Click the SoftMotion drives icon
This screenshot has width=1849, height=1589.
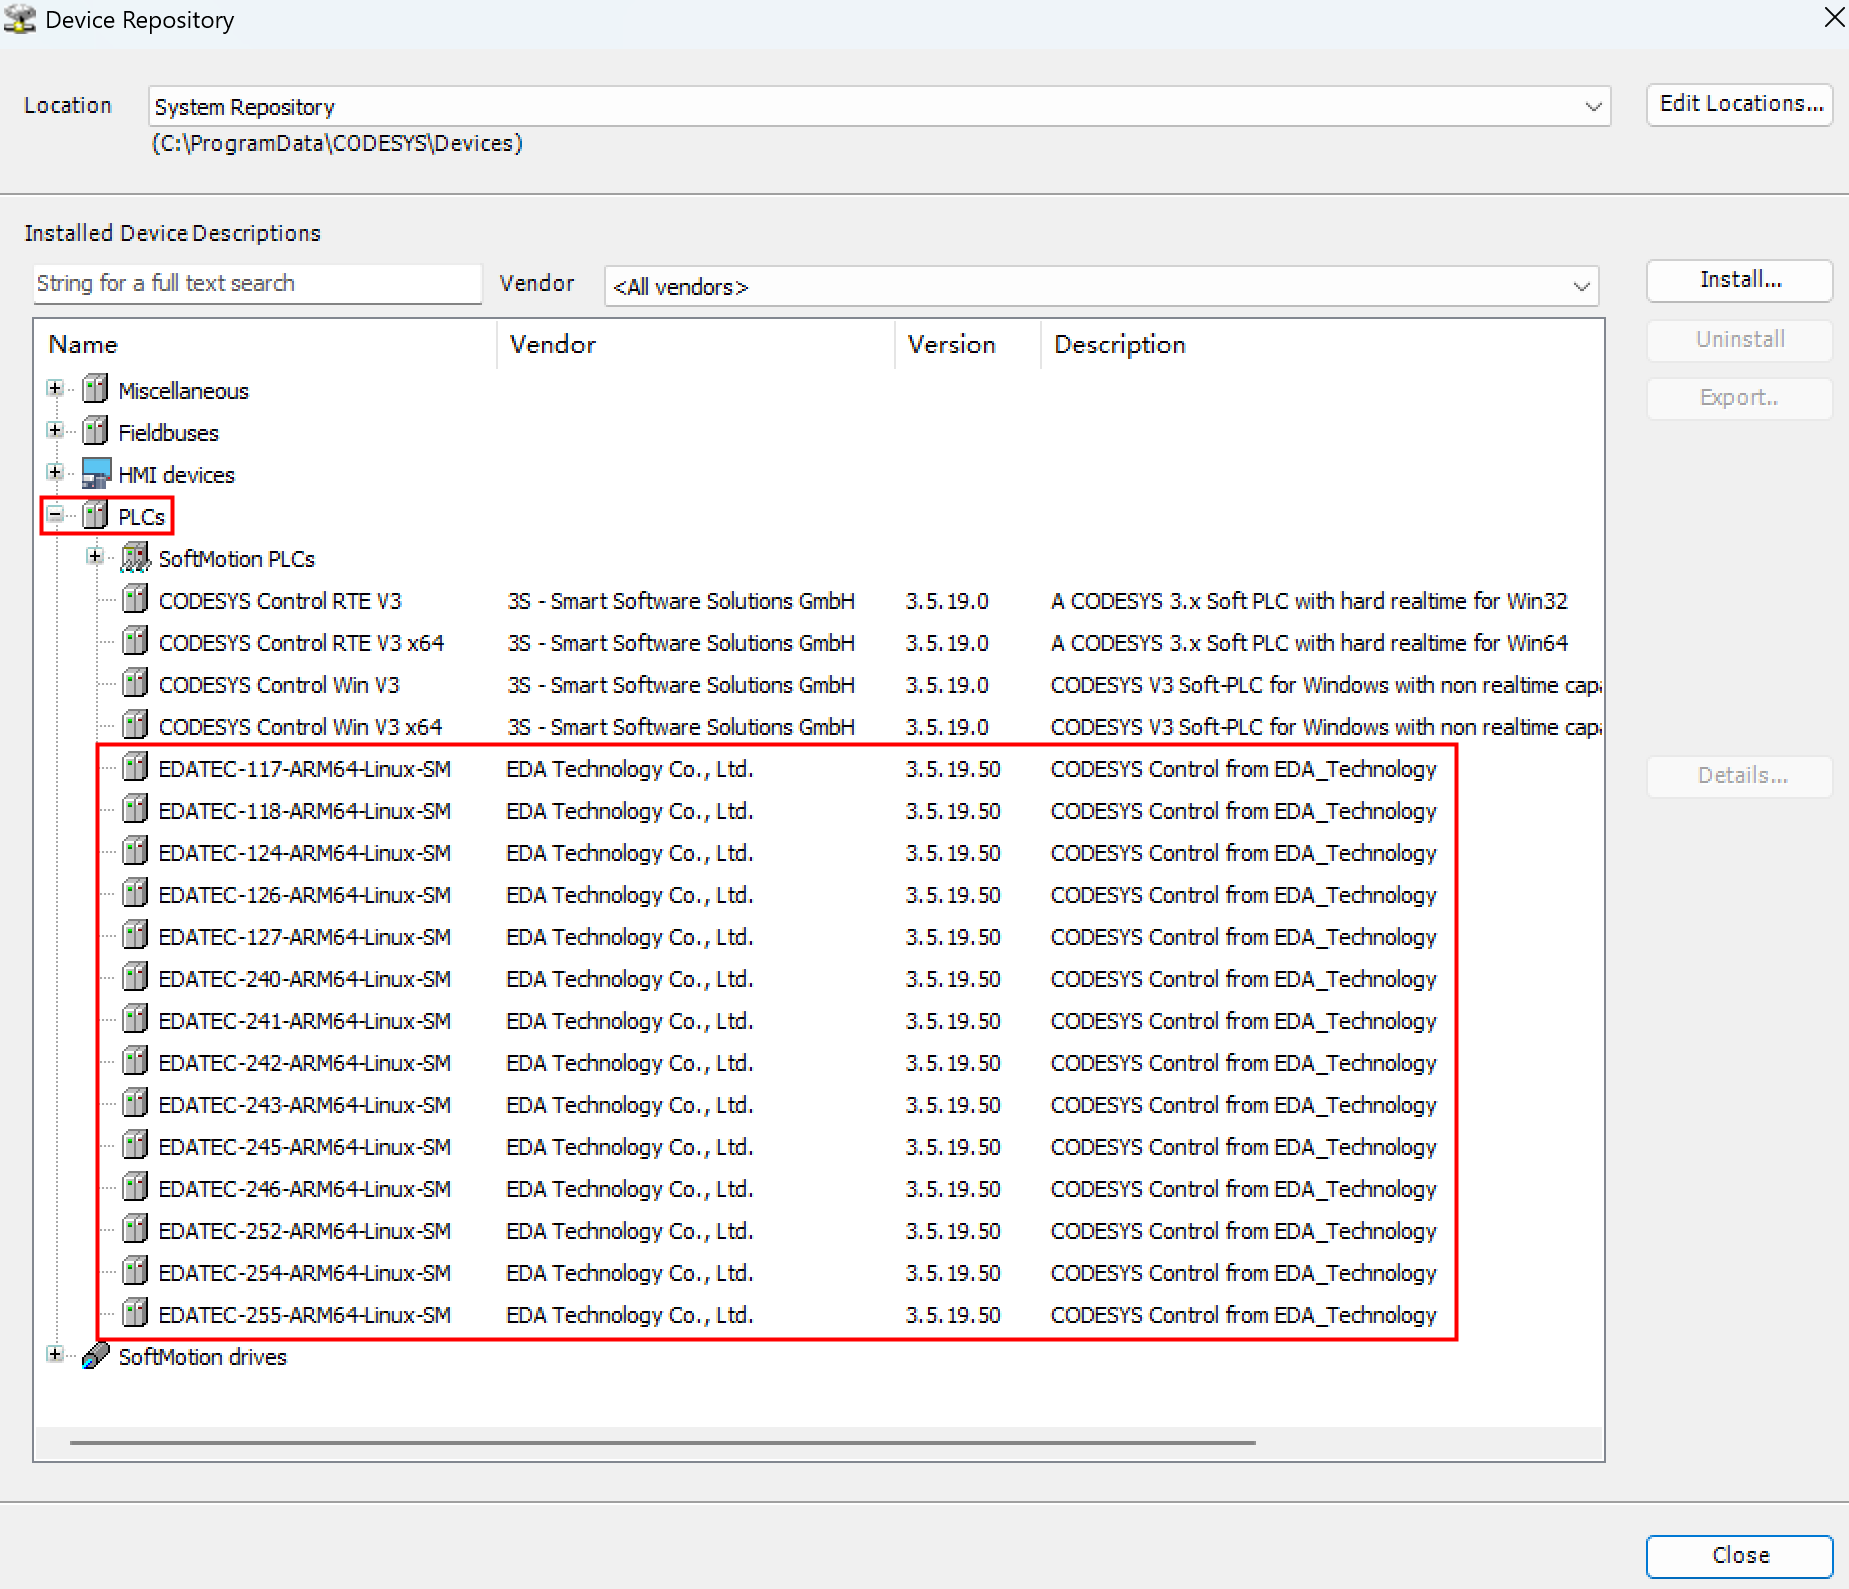[95, 1356]
